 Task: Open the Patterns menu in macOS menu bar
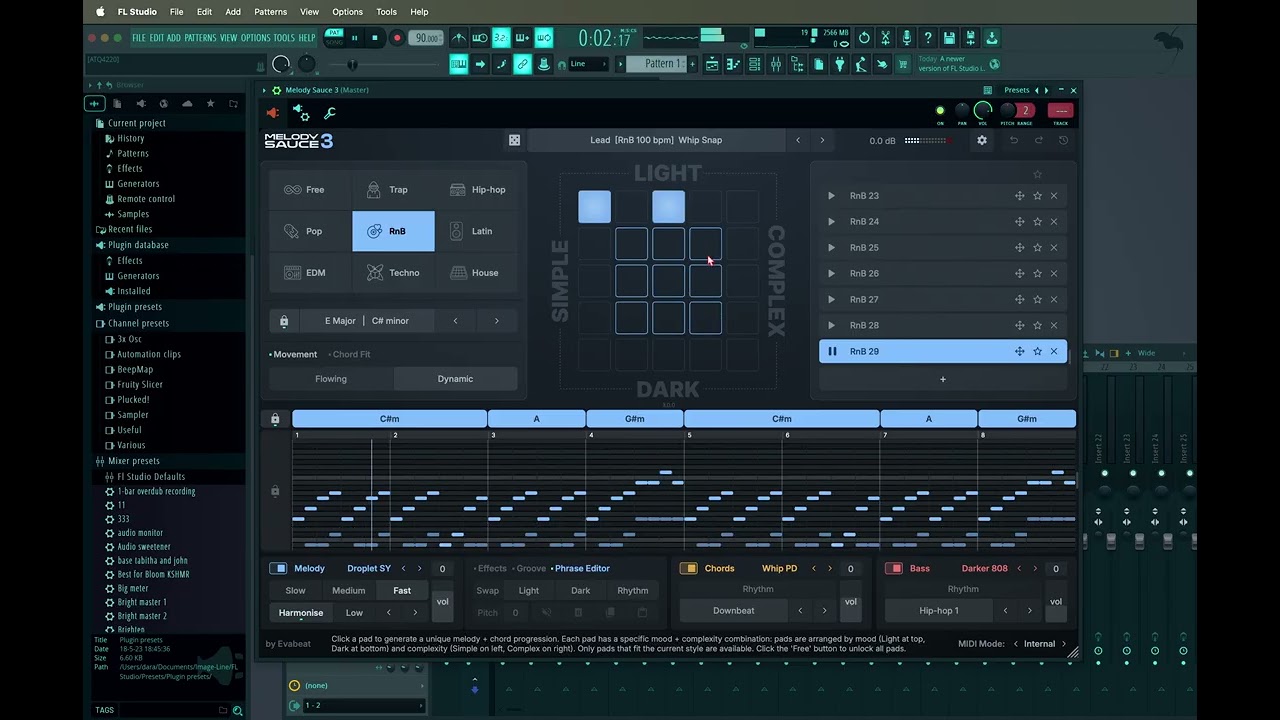coord(270,12)
